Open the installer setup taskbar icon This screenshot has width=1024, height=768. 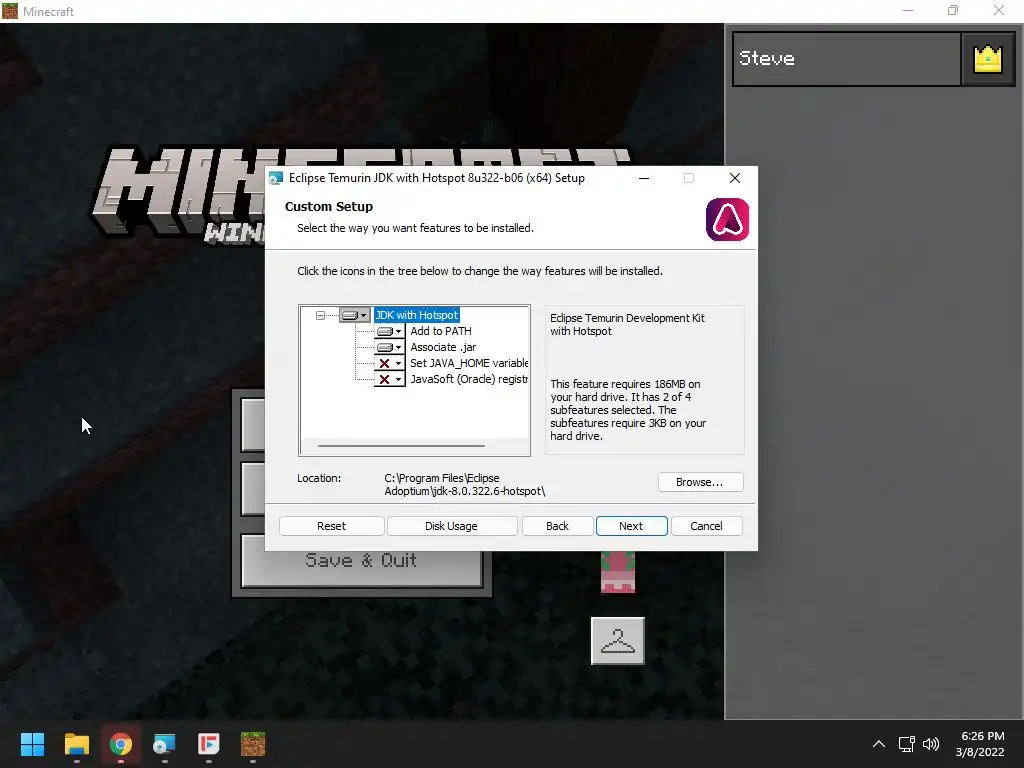point(165,744)
